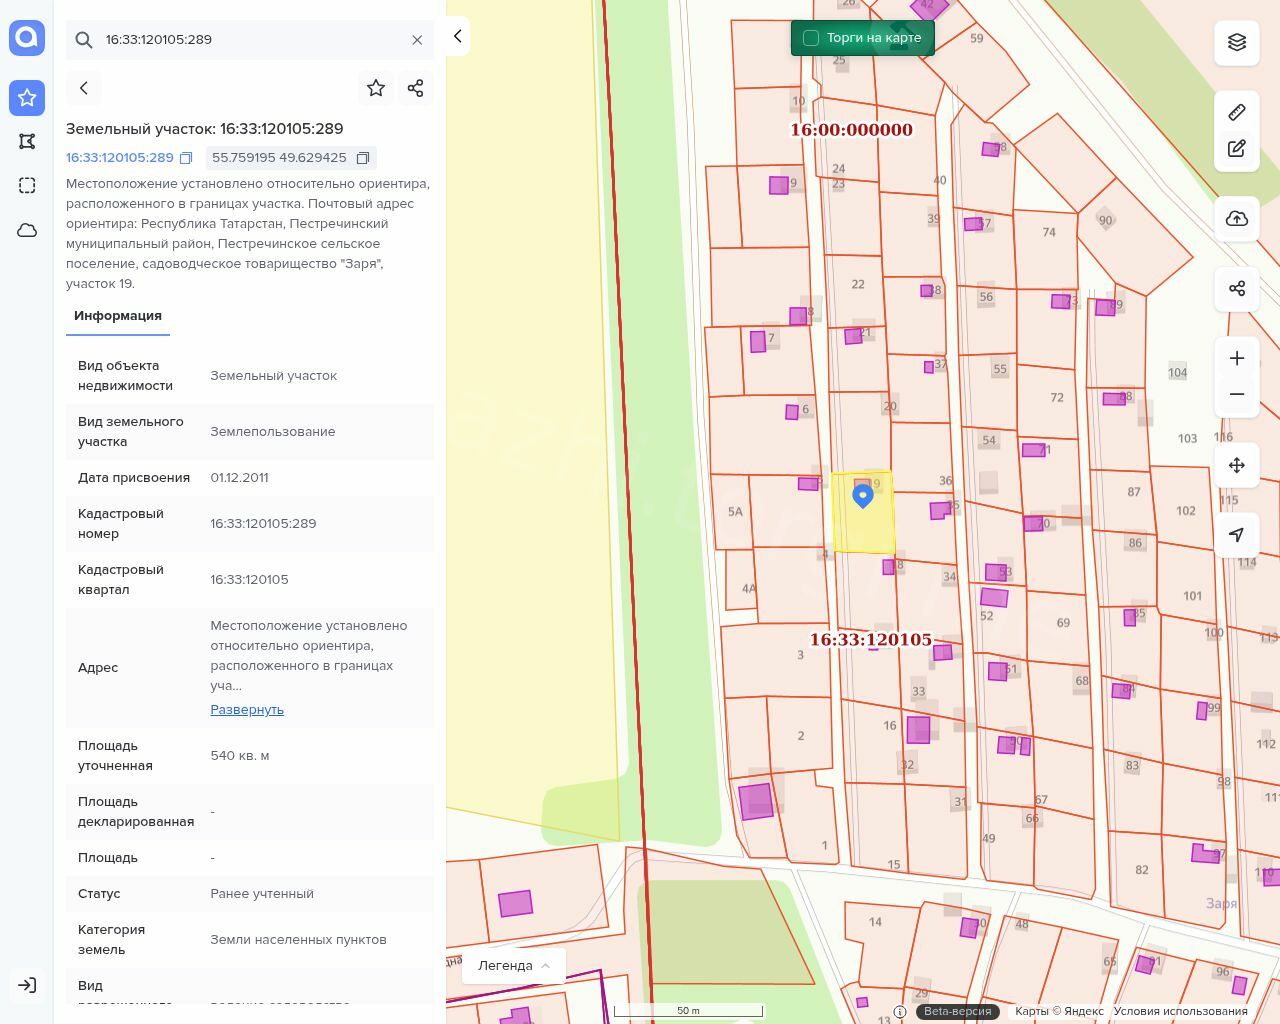Expand the Легенда panel
The image size is (1280, 1024).
(x=514, y=966)
